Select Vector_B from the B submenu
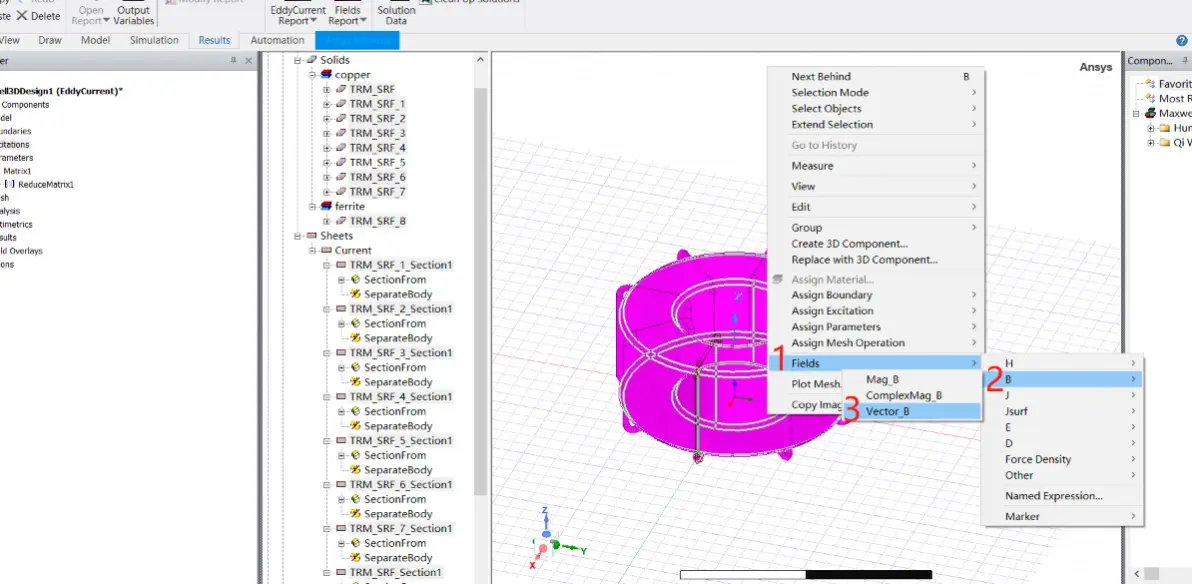1192x584 pixels. pyautogui.click(x=912, y=411)
